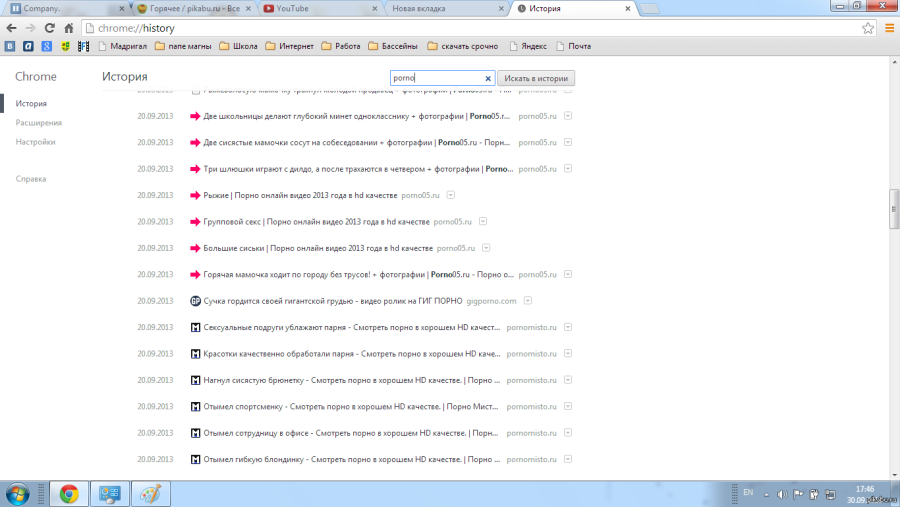Open Настройки in the left sidebar

(35, 142)
